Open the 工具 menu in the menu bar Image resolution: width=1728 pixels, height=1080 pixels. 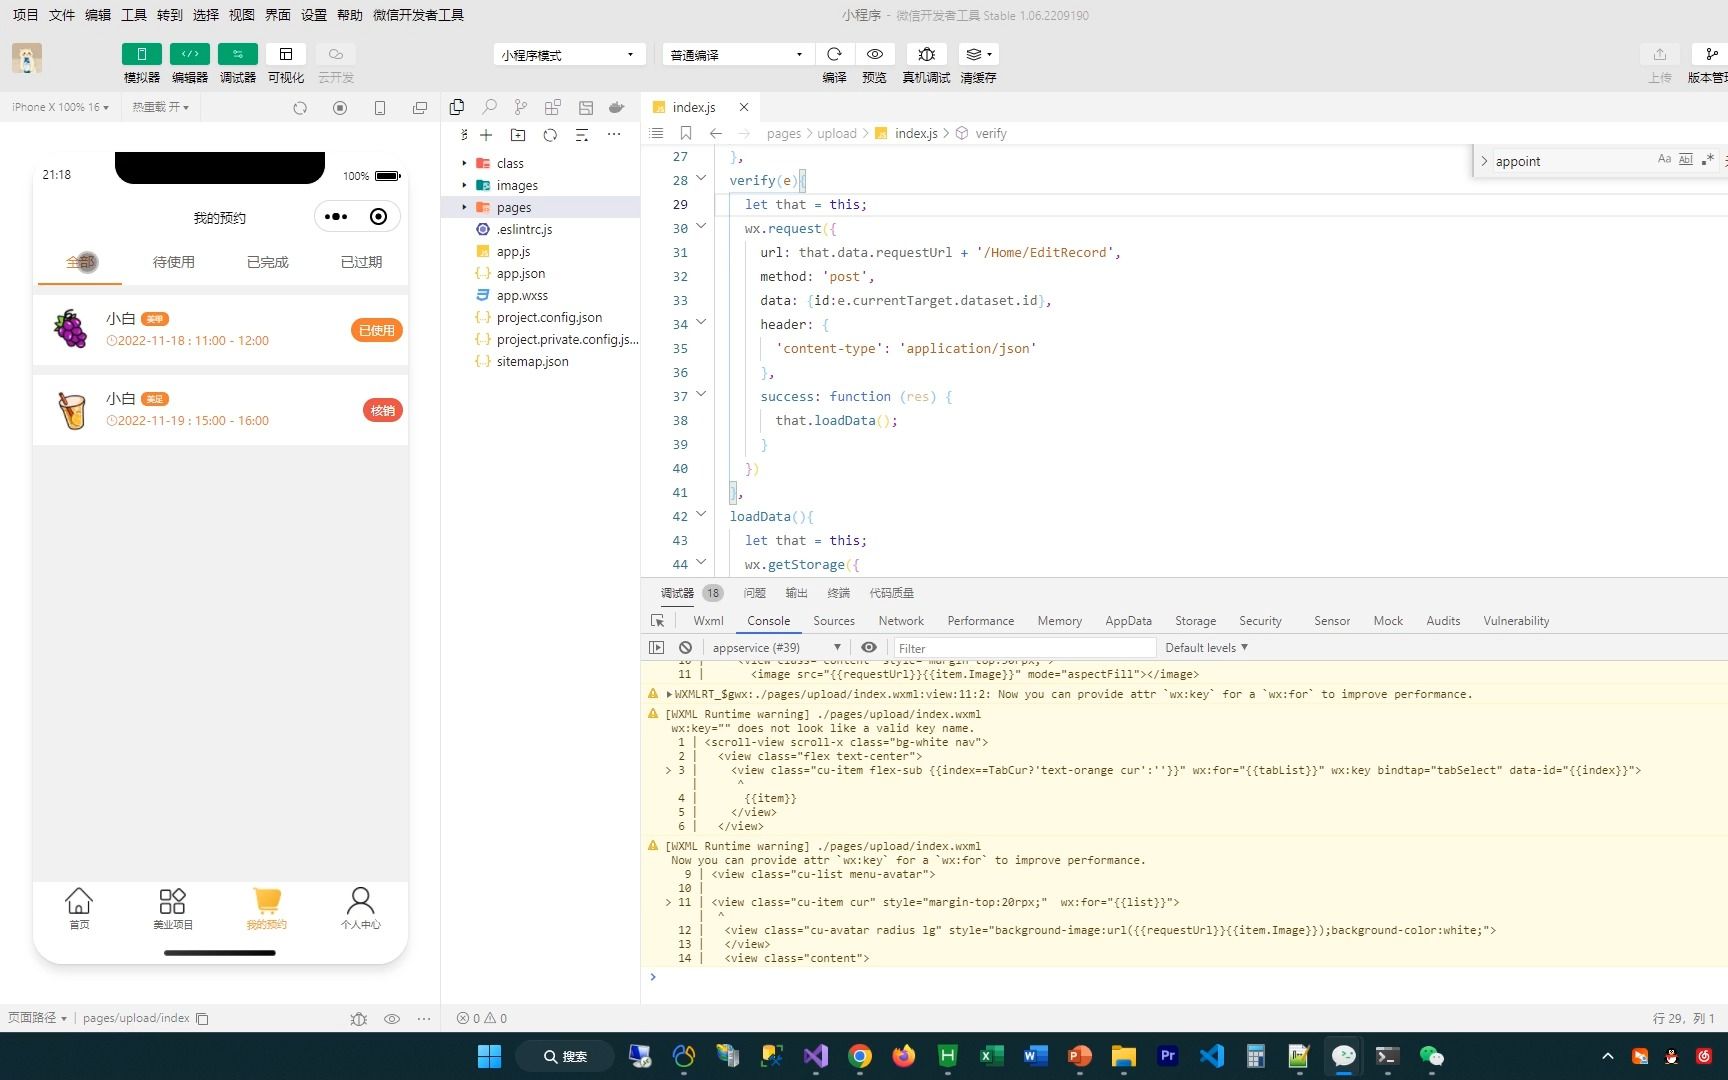[133, 15]
